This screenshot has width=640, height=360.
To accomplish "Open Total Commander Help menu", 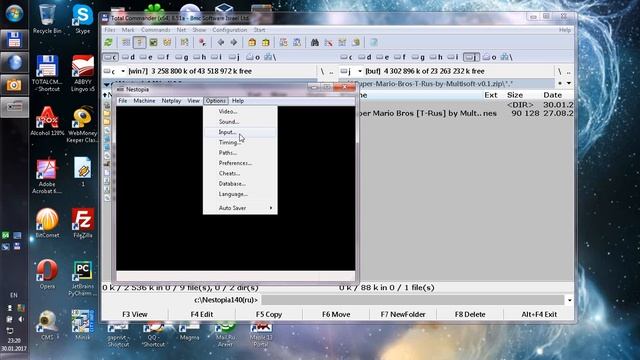I will tap(565, 30).
